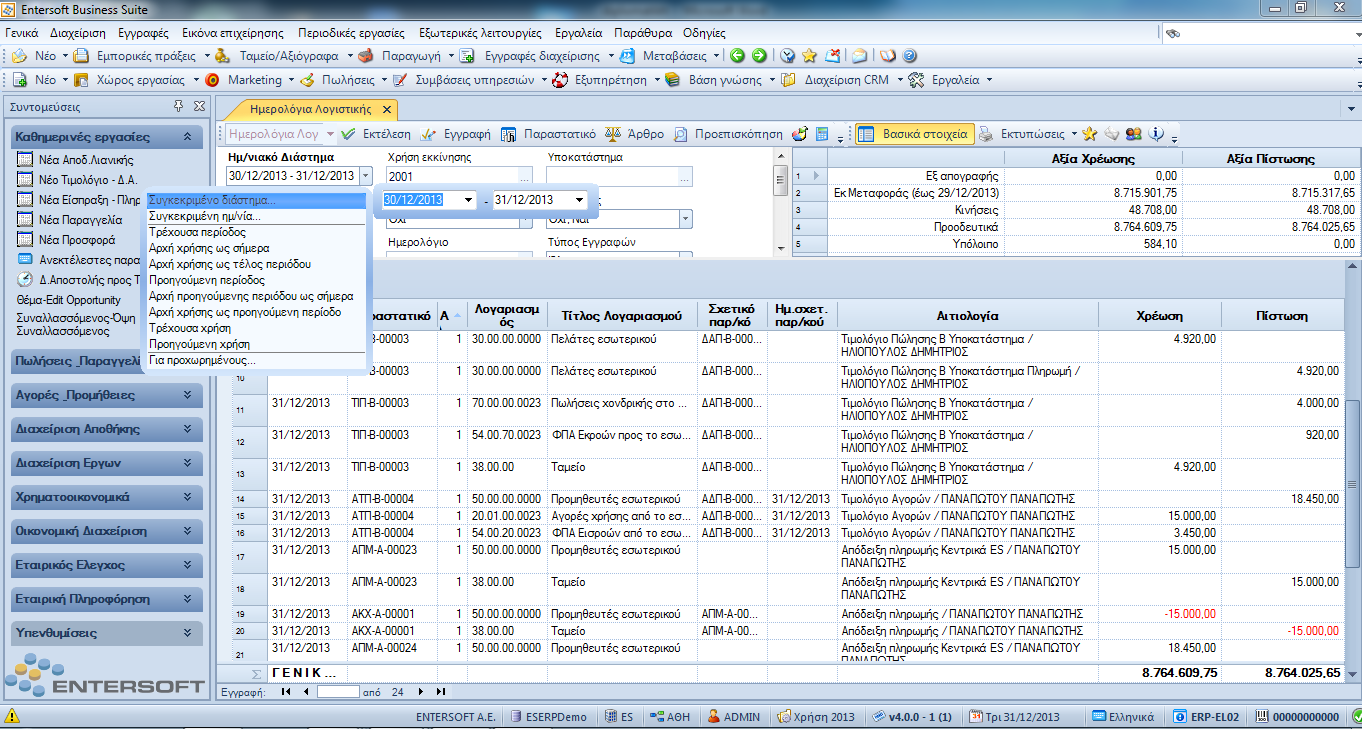The image size is (1362, 729).
Task: Go to next record arrow
Action: click(x=421, y=691)
